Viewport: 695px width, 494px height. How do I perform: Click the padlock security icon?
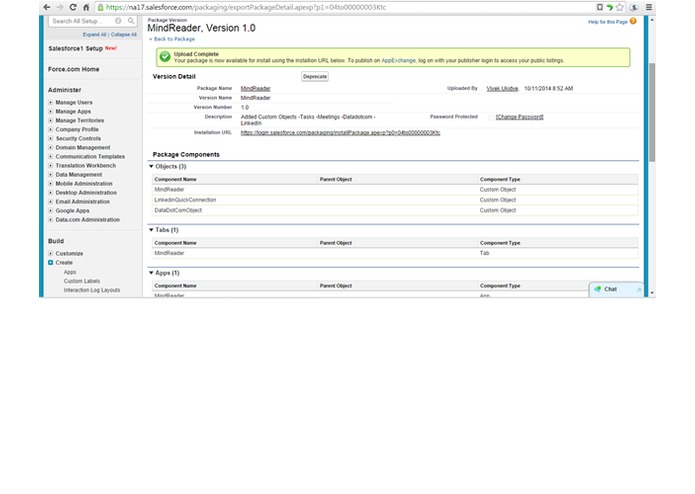(x=101, y=8)
